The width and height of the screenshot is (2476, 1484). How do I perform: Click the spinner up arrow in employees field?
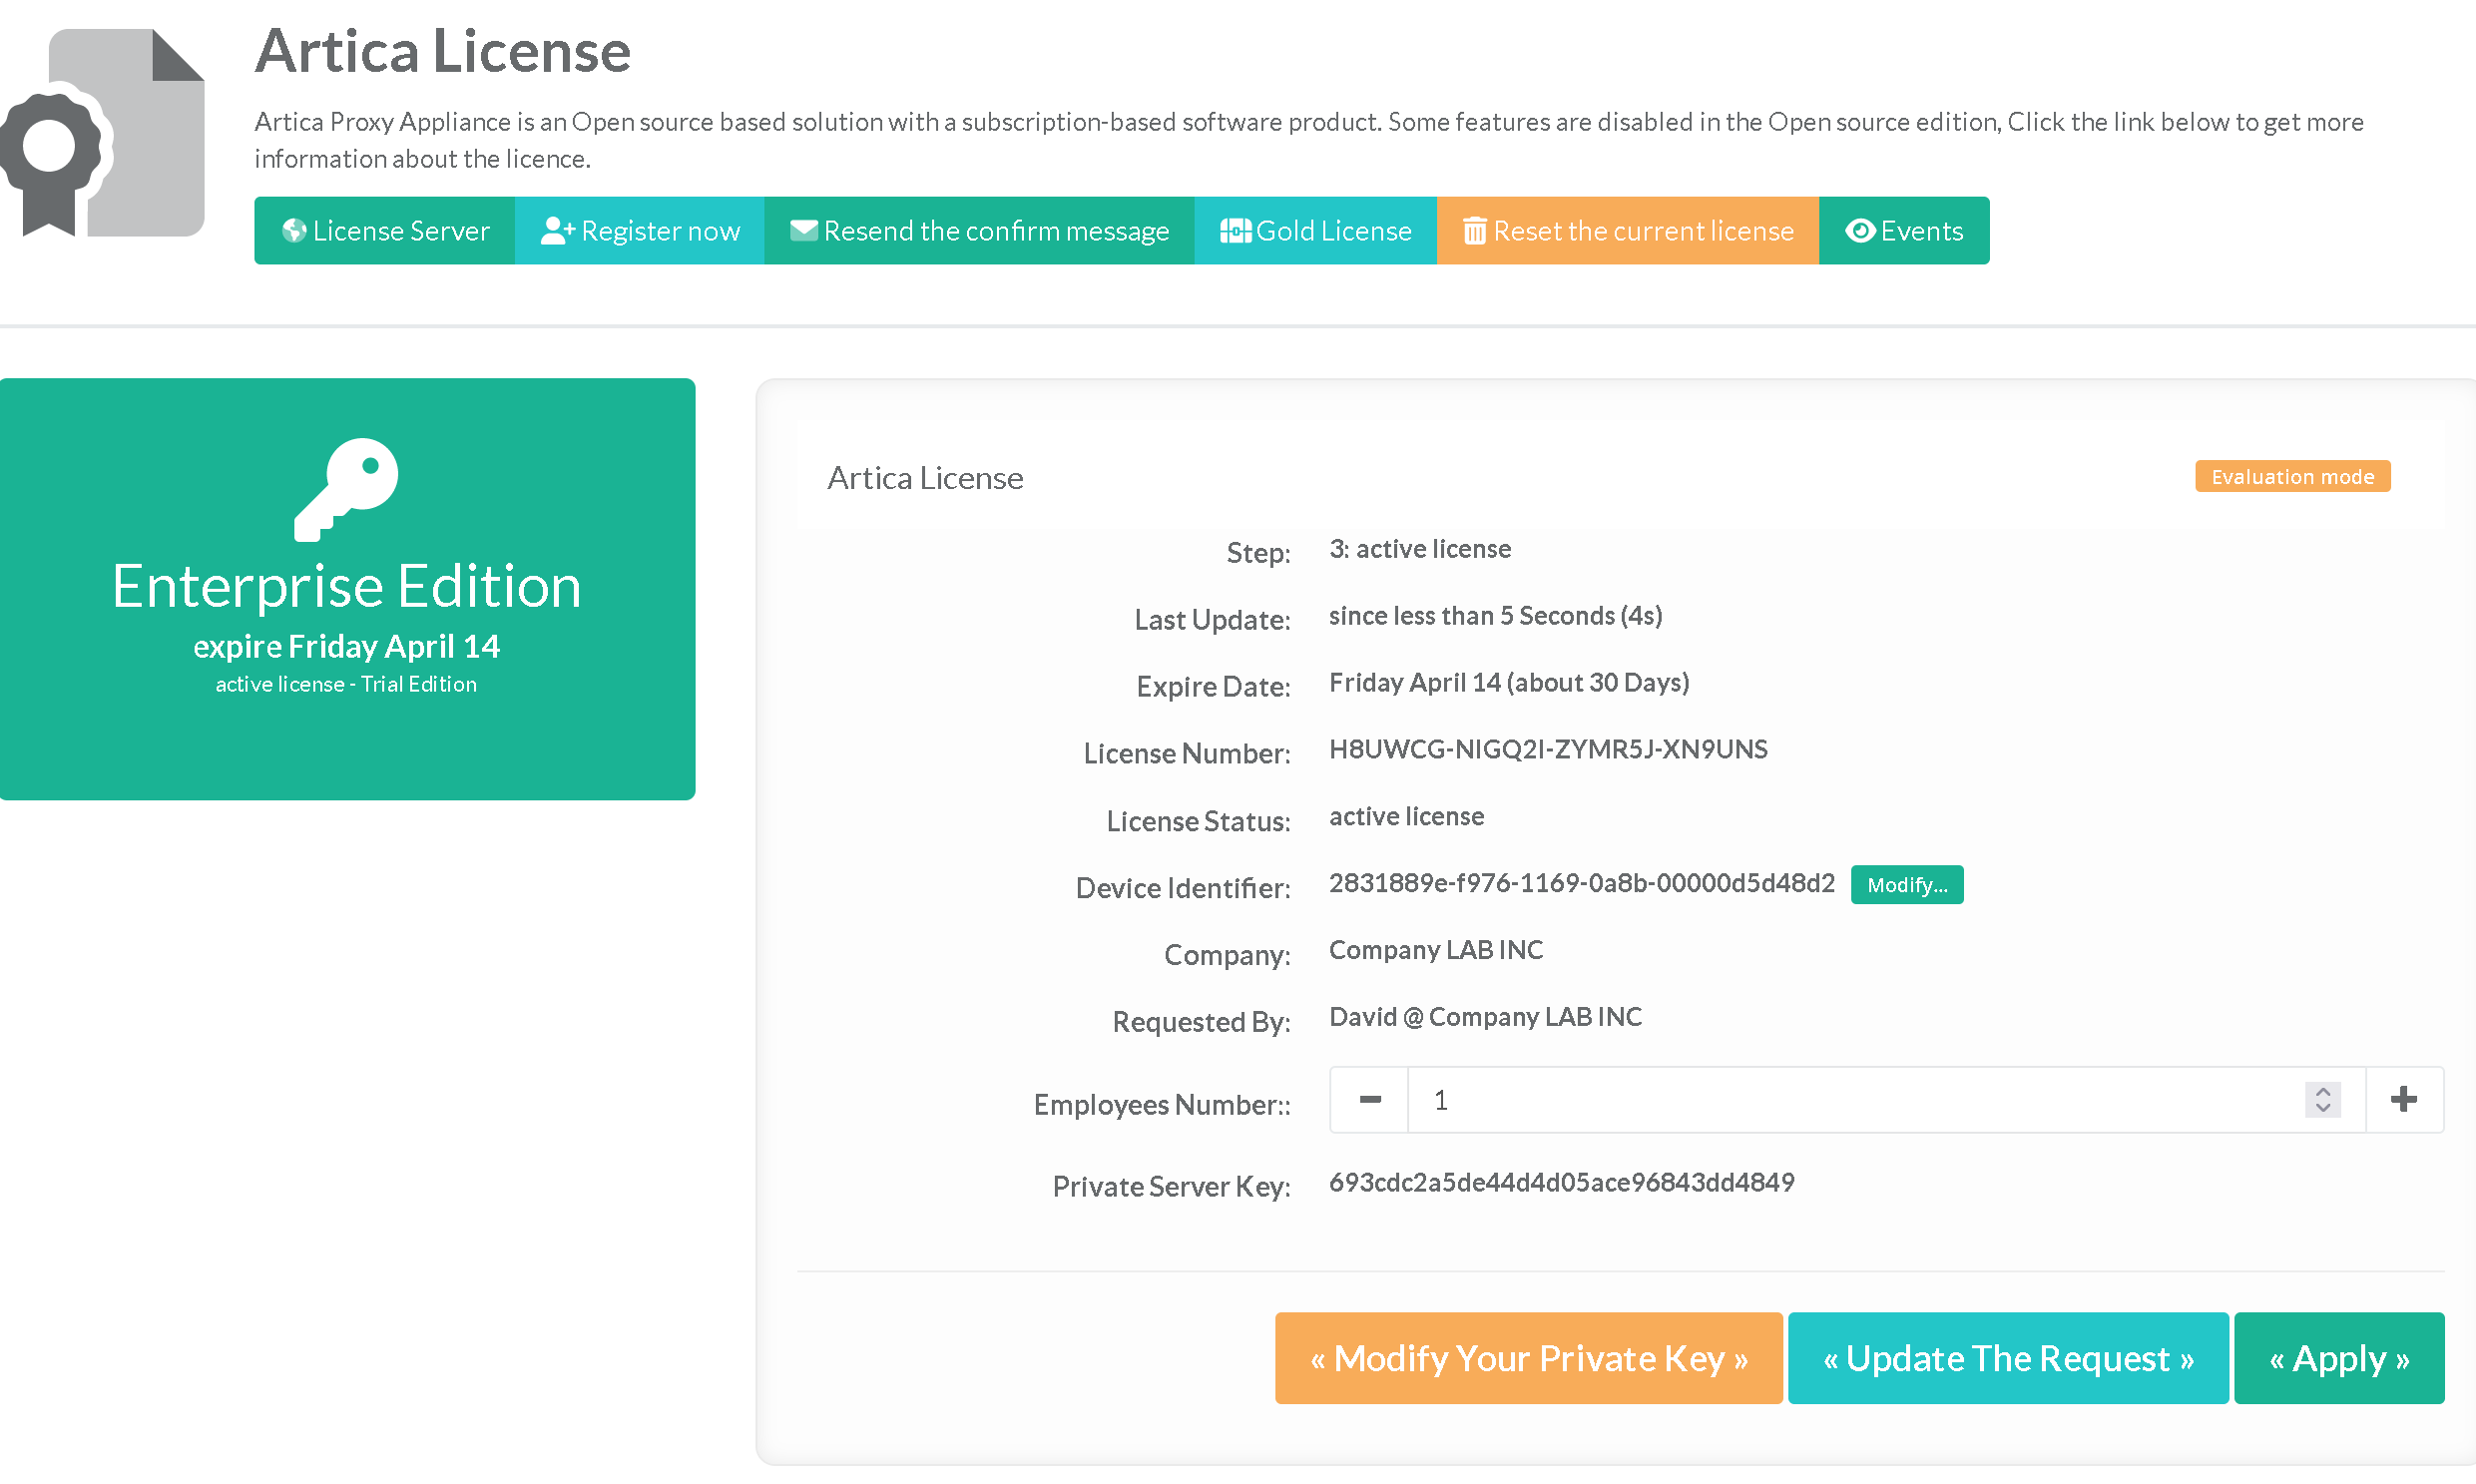click(x=2323, y=1091)
